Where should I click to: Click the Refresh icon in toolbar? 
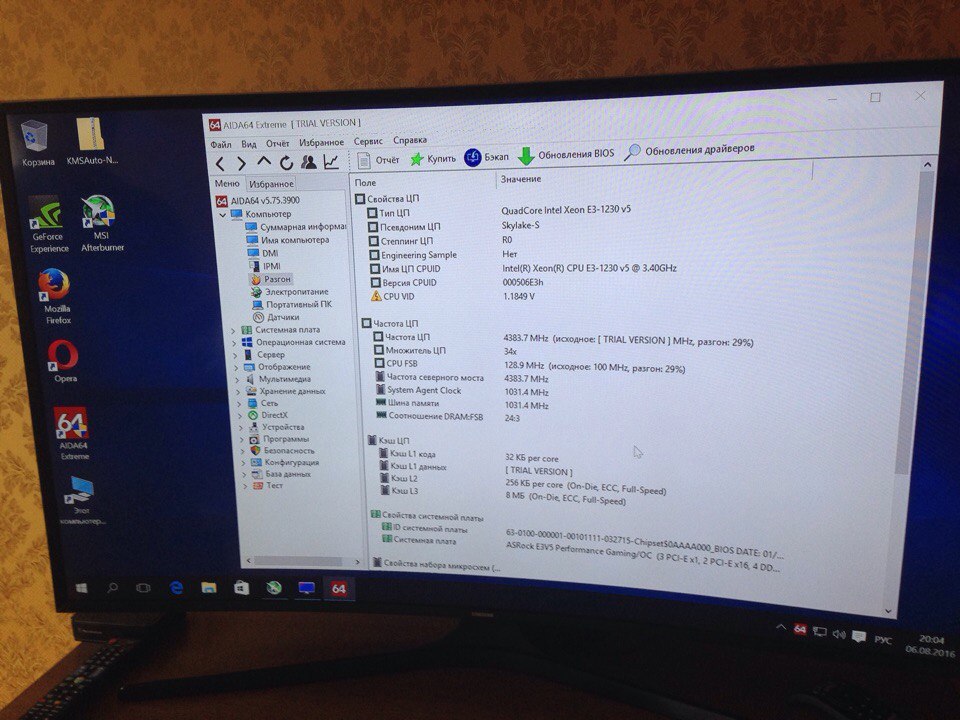click(x=286, y=162)
